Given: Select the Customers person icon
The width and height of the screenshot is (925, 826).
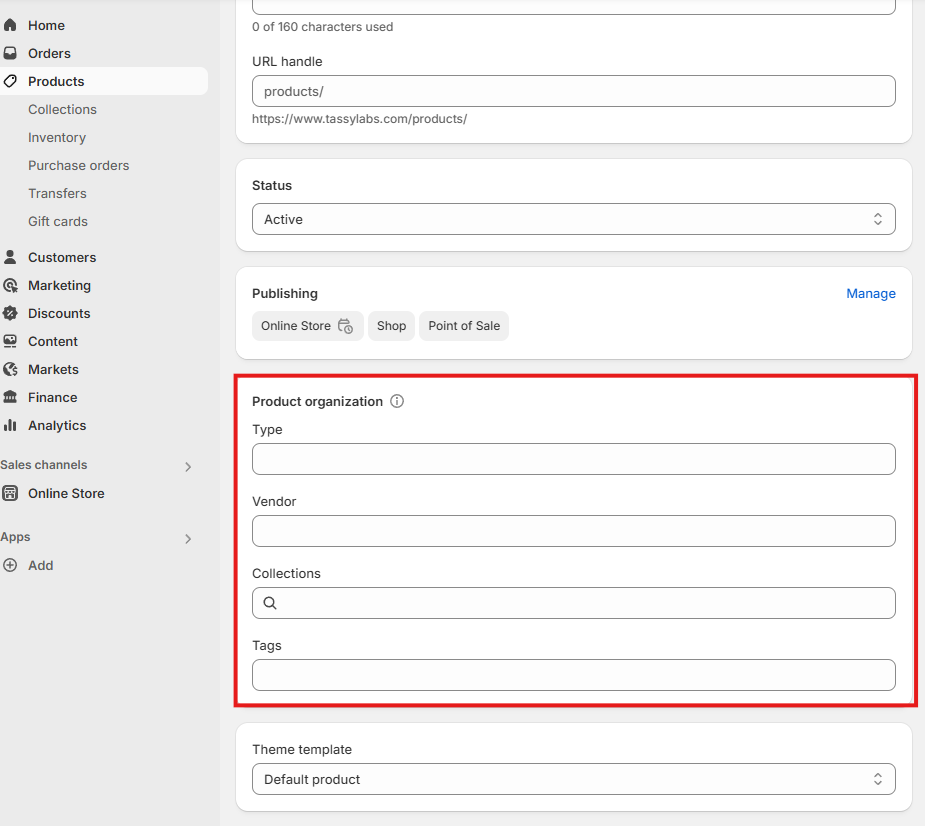Looking at the screenshot, I should (x=10, y=257).
